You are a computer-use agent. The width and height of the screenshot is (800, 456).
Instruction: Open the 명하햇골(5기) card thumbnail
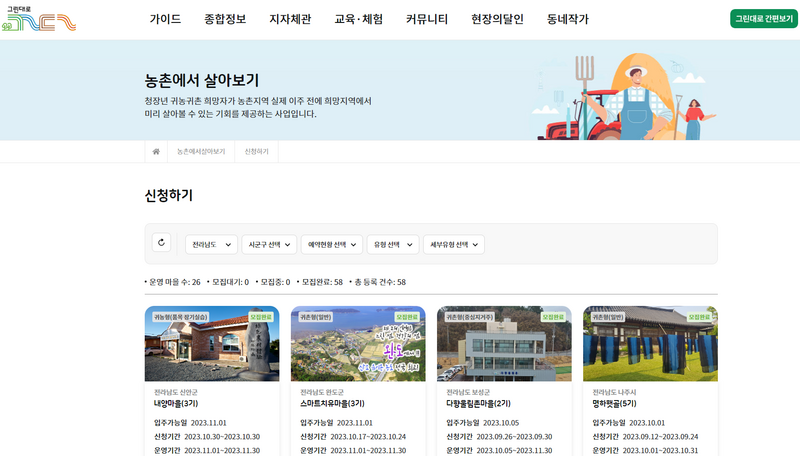[651, 344]
